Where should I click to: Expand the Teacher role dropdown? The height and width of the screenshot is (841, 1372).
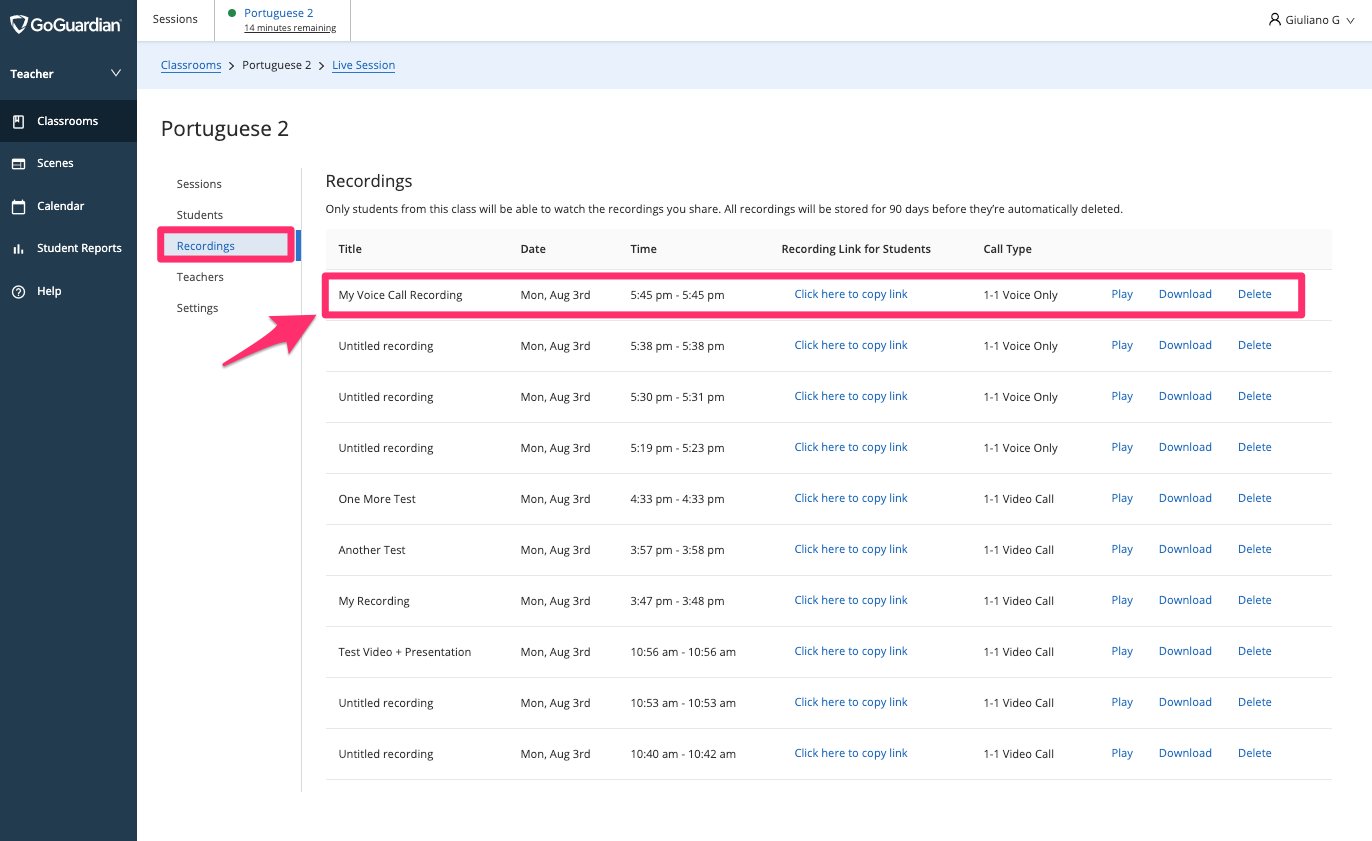[116, 73]
